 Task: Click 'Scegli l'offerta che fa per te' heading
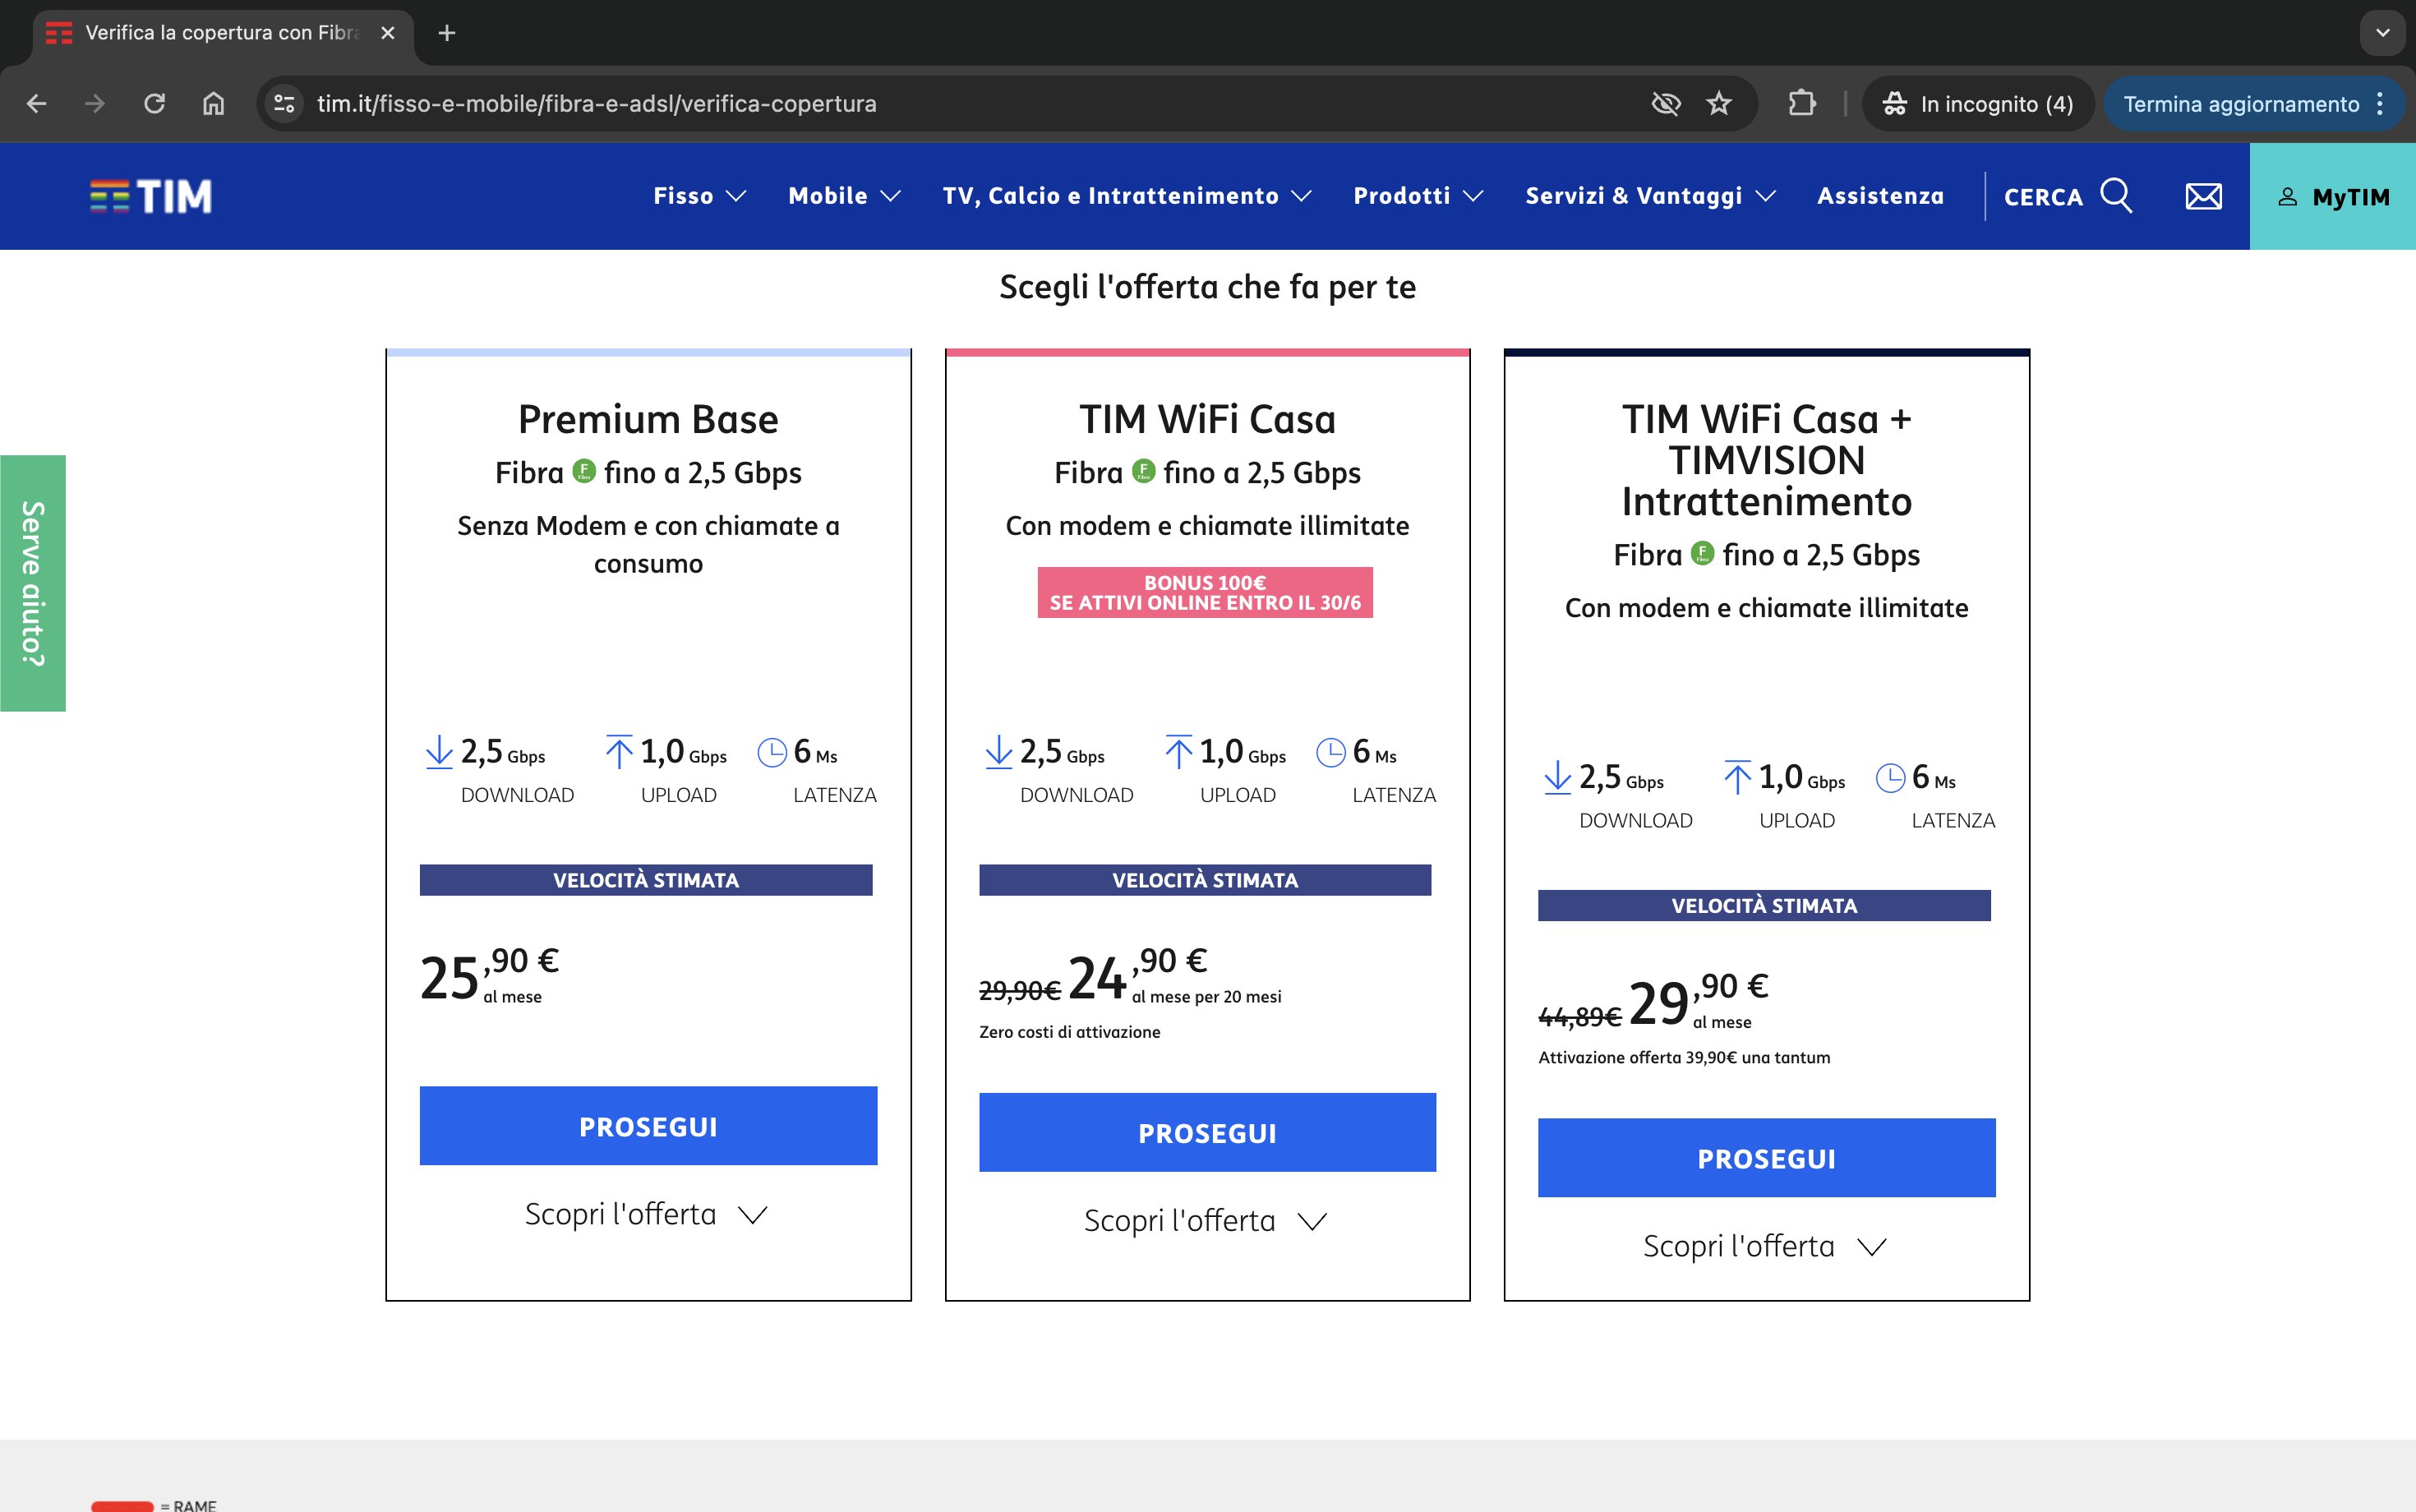tap(1207, 287)
